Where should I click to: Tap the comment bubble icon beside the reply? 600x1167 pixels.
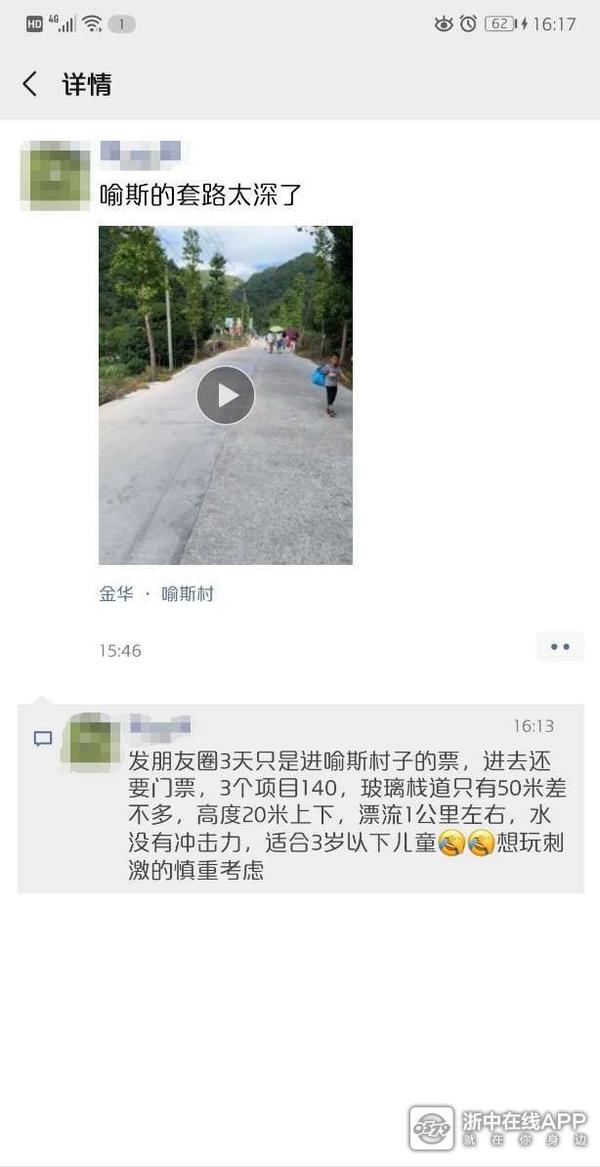[x=43, y=738]
